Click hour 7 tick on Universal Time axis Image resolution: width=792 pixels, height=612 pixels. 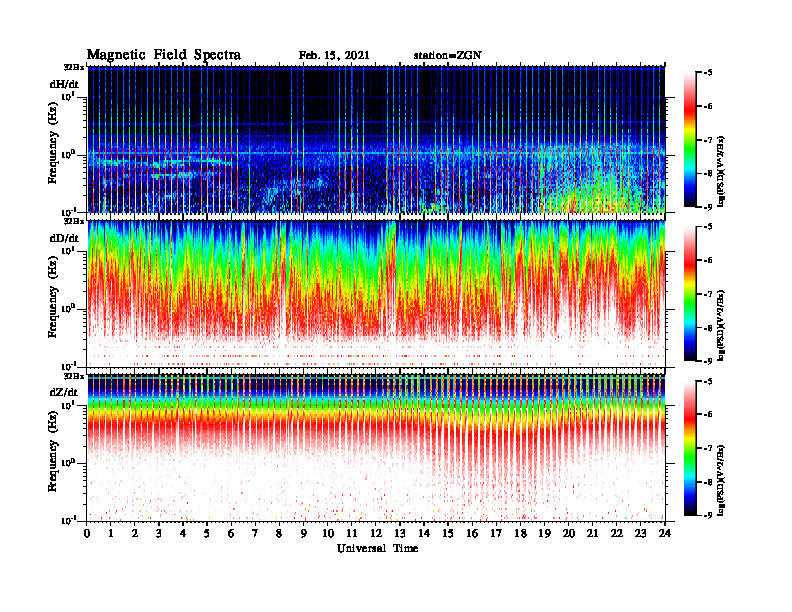click(x=255, y=533)
